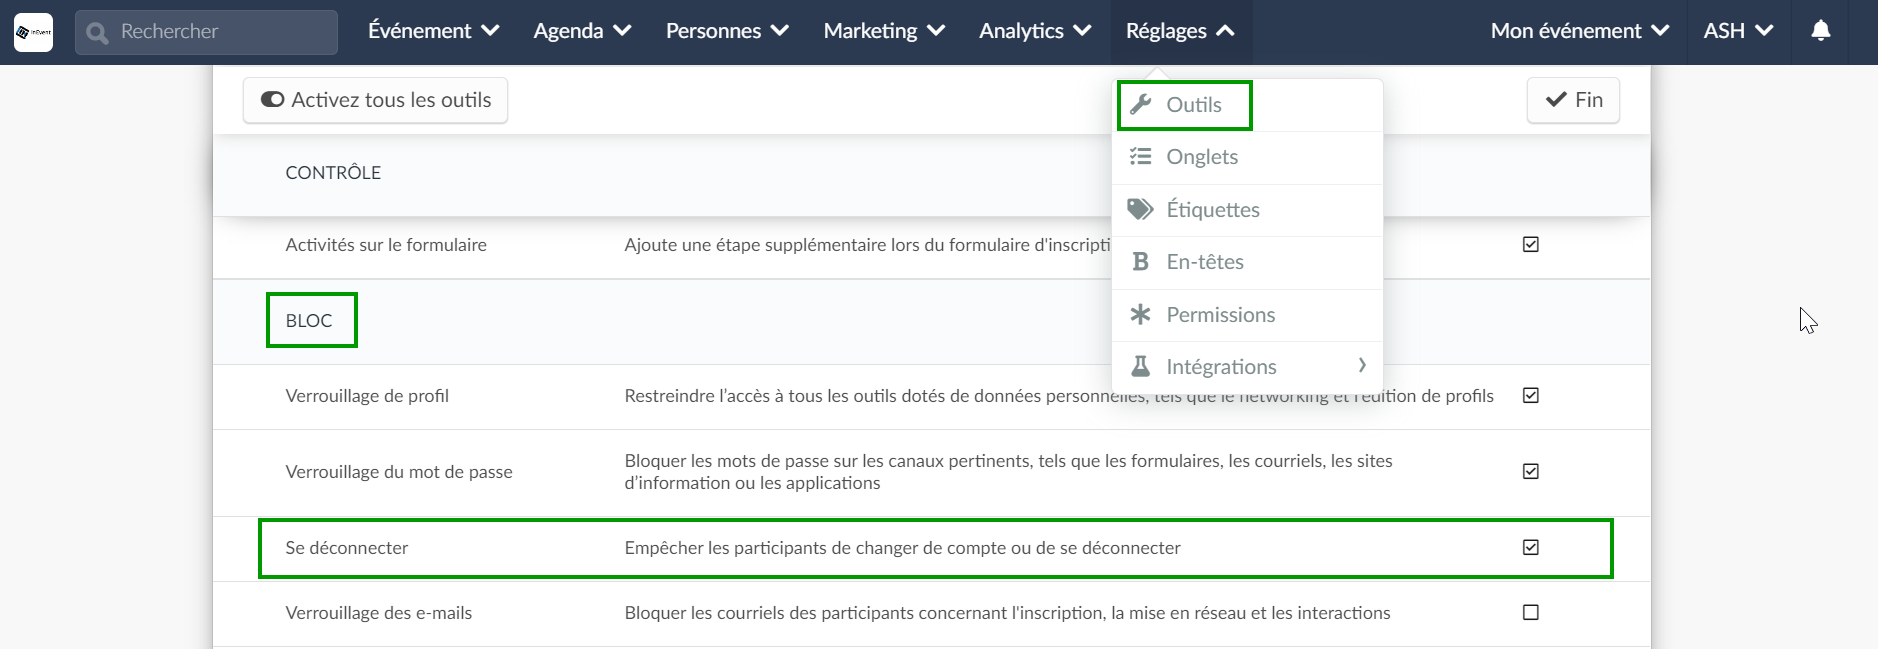Screen dimensions: 1878x649
Task: Open the notifications bell
Action: [1821, 31]
